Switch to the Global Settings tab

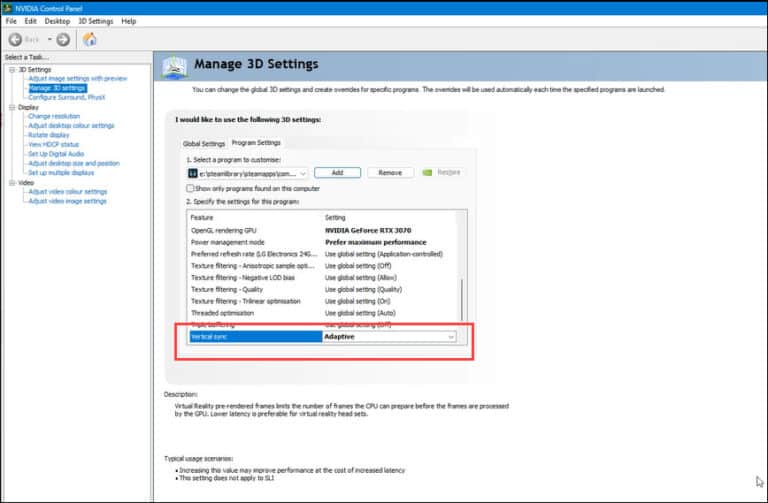tap(203, 143)
